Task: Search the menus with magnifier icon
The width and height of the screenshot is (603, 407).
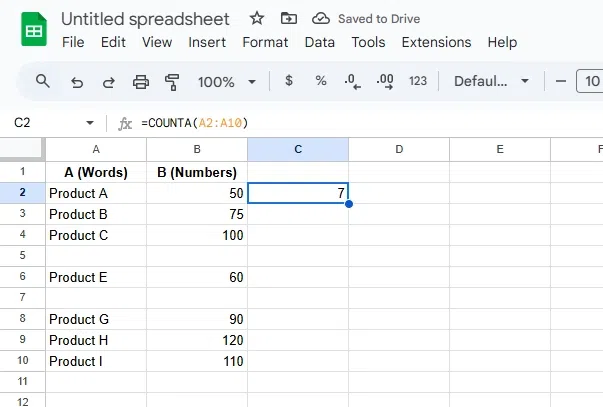Action: click(42, 81)
